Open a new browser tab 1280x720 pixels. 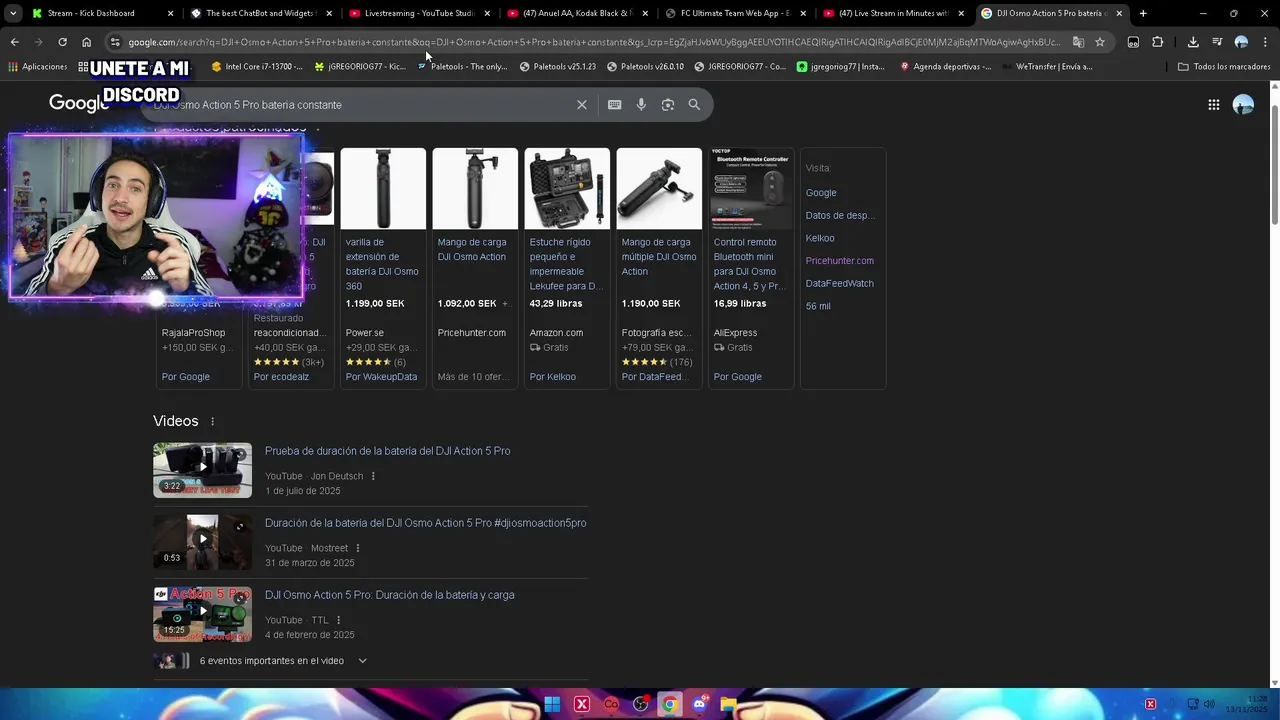pyautogui.click(x=1143, y=13)
